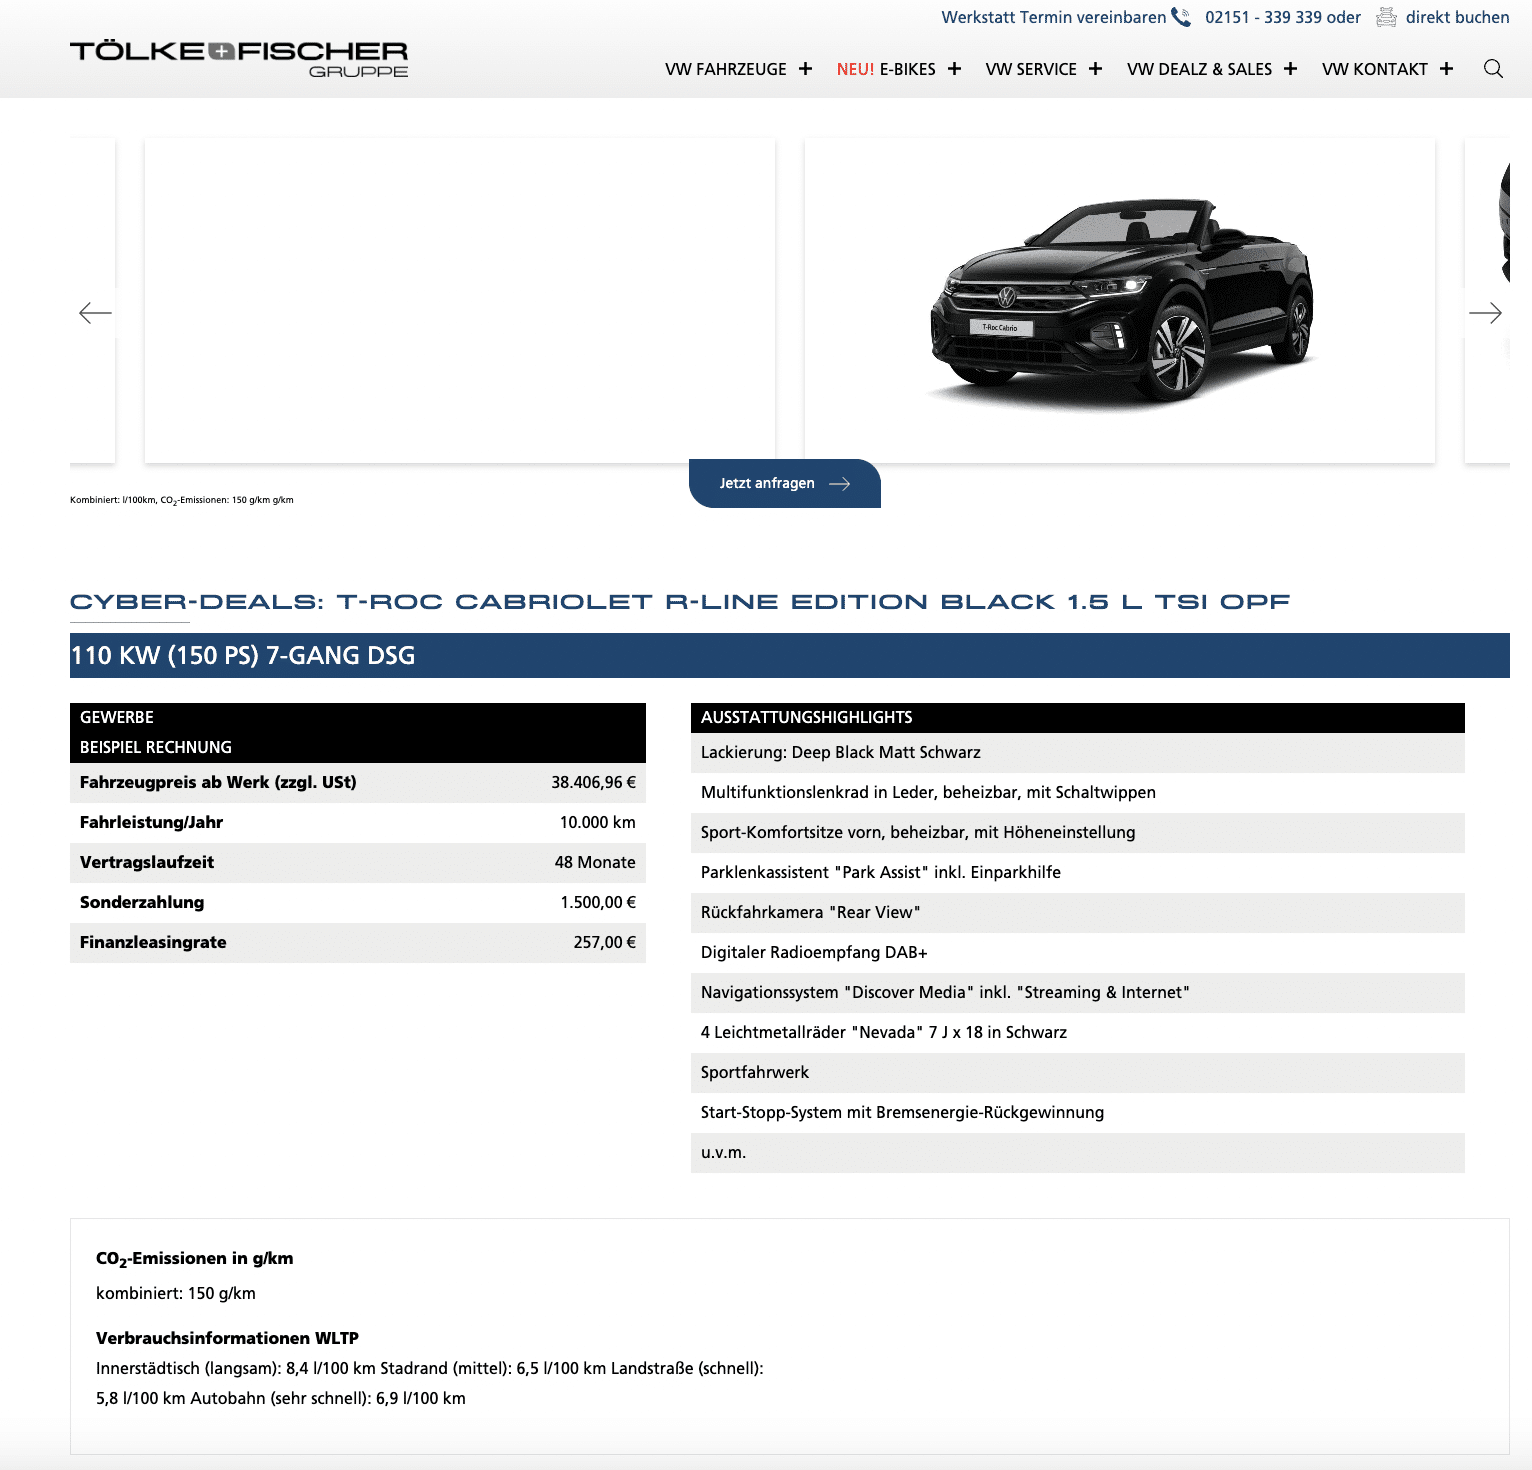Click the 110 KW (150 PS) 7-Gang DSG banner

[x=790, y=655]
